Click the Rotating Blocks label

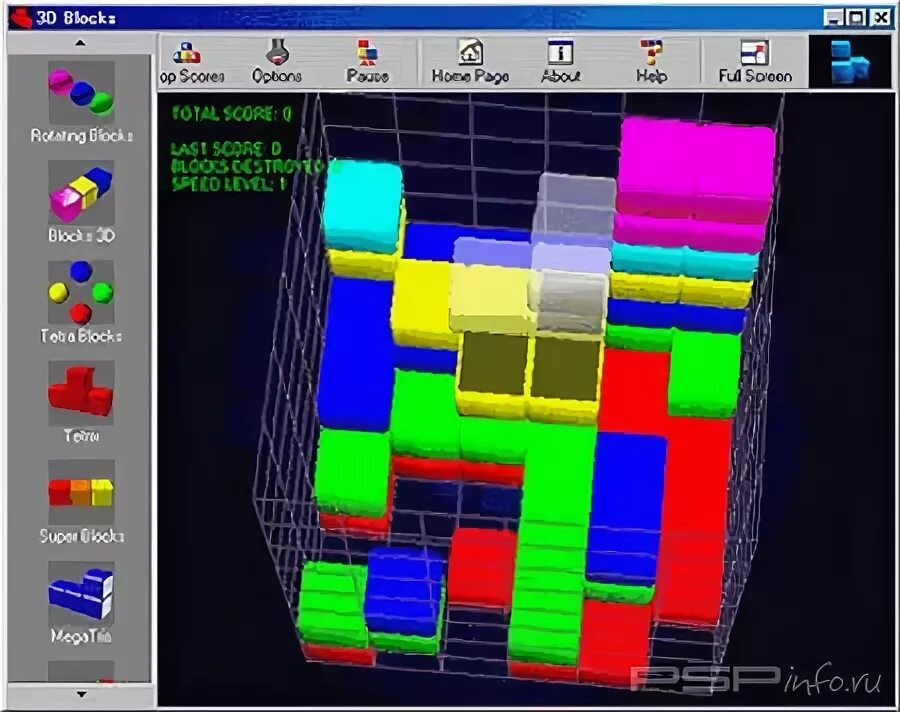pyautogui.click(x=82, y=136)
